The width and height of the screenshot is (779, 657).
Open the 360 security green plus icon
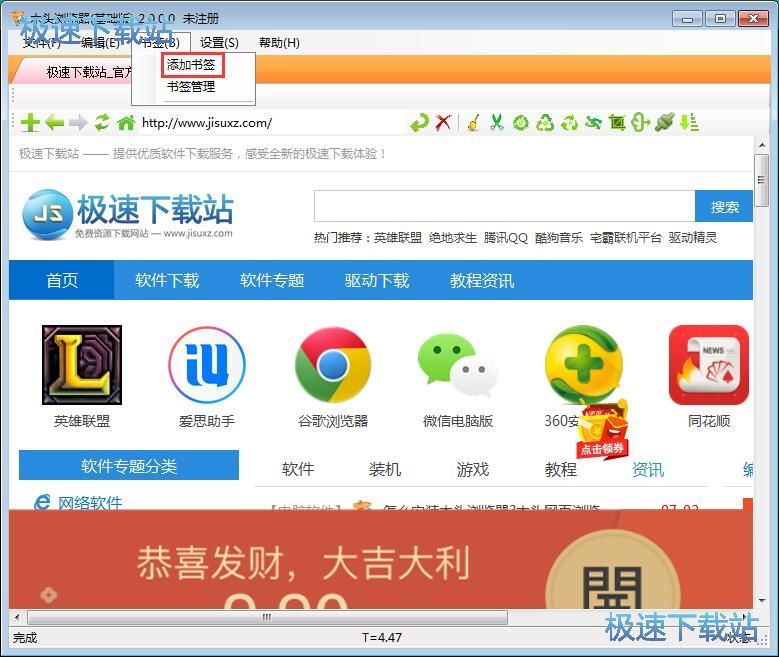[583, 363]
